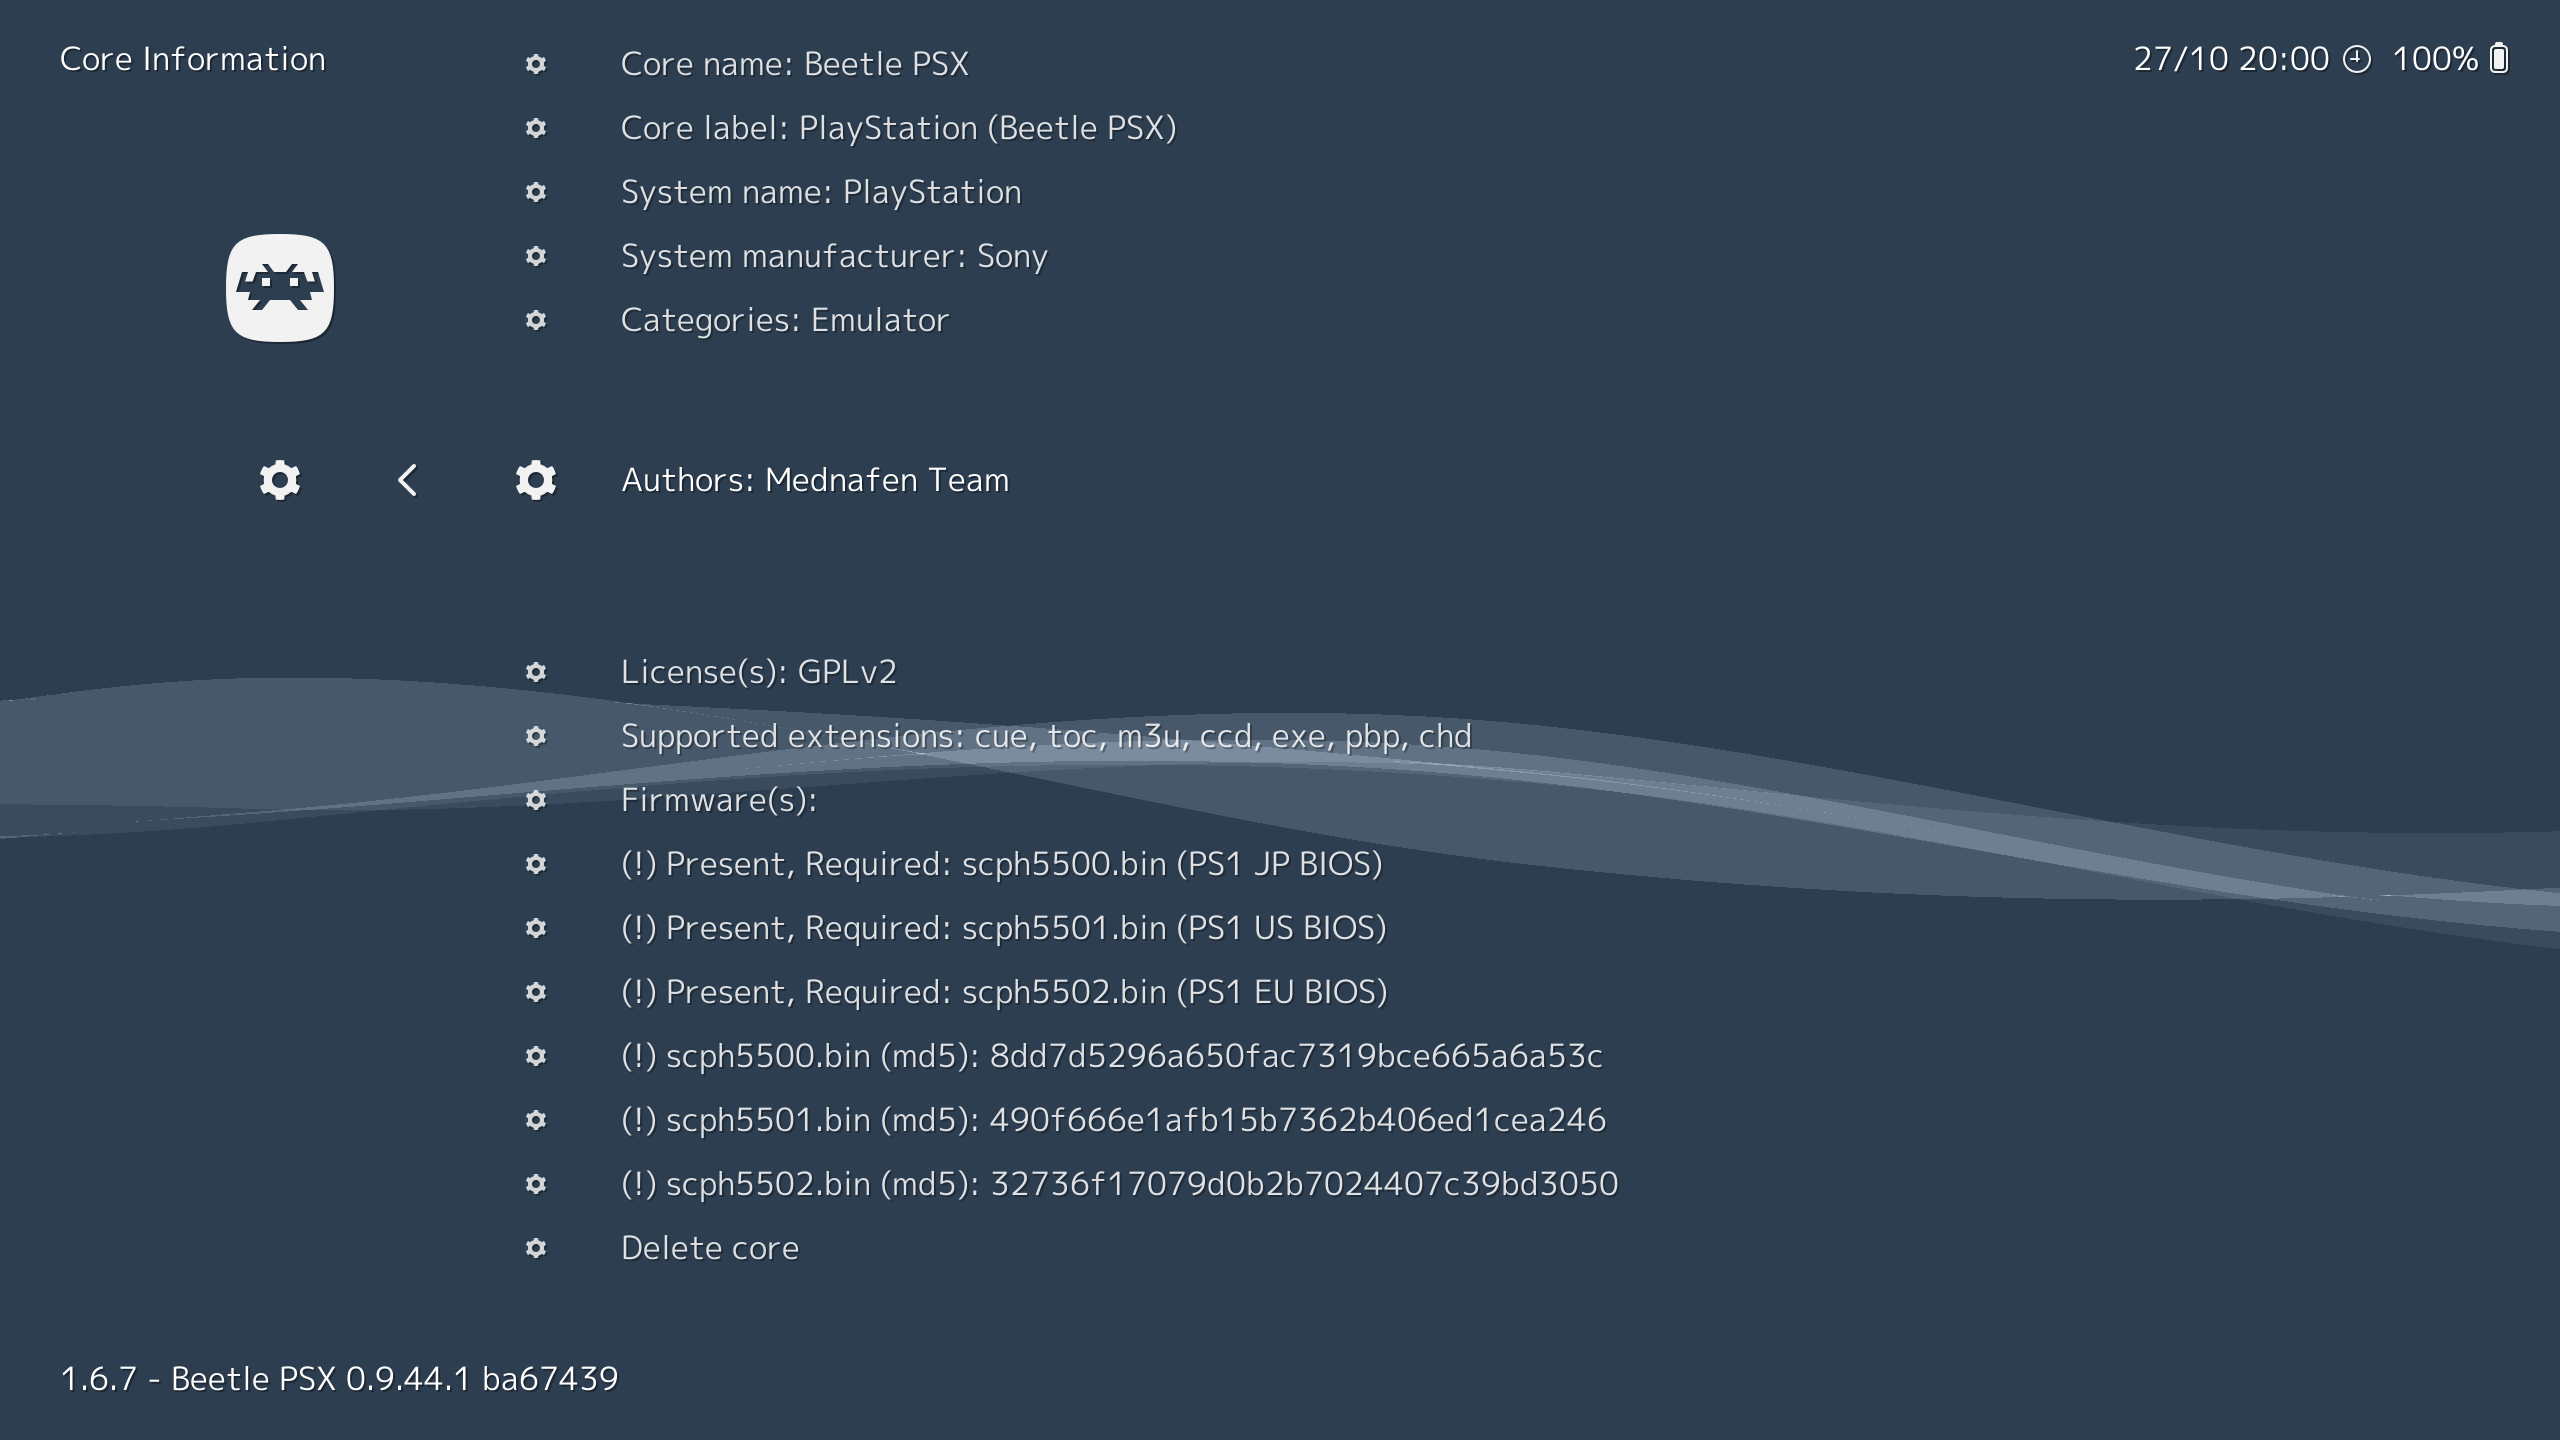Click the gear icon beside Delete core
This screenshot has height=1440, width=2560.
click(536, 1248)
